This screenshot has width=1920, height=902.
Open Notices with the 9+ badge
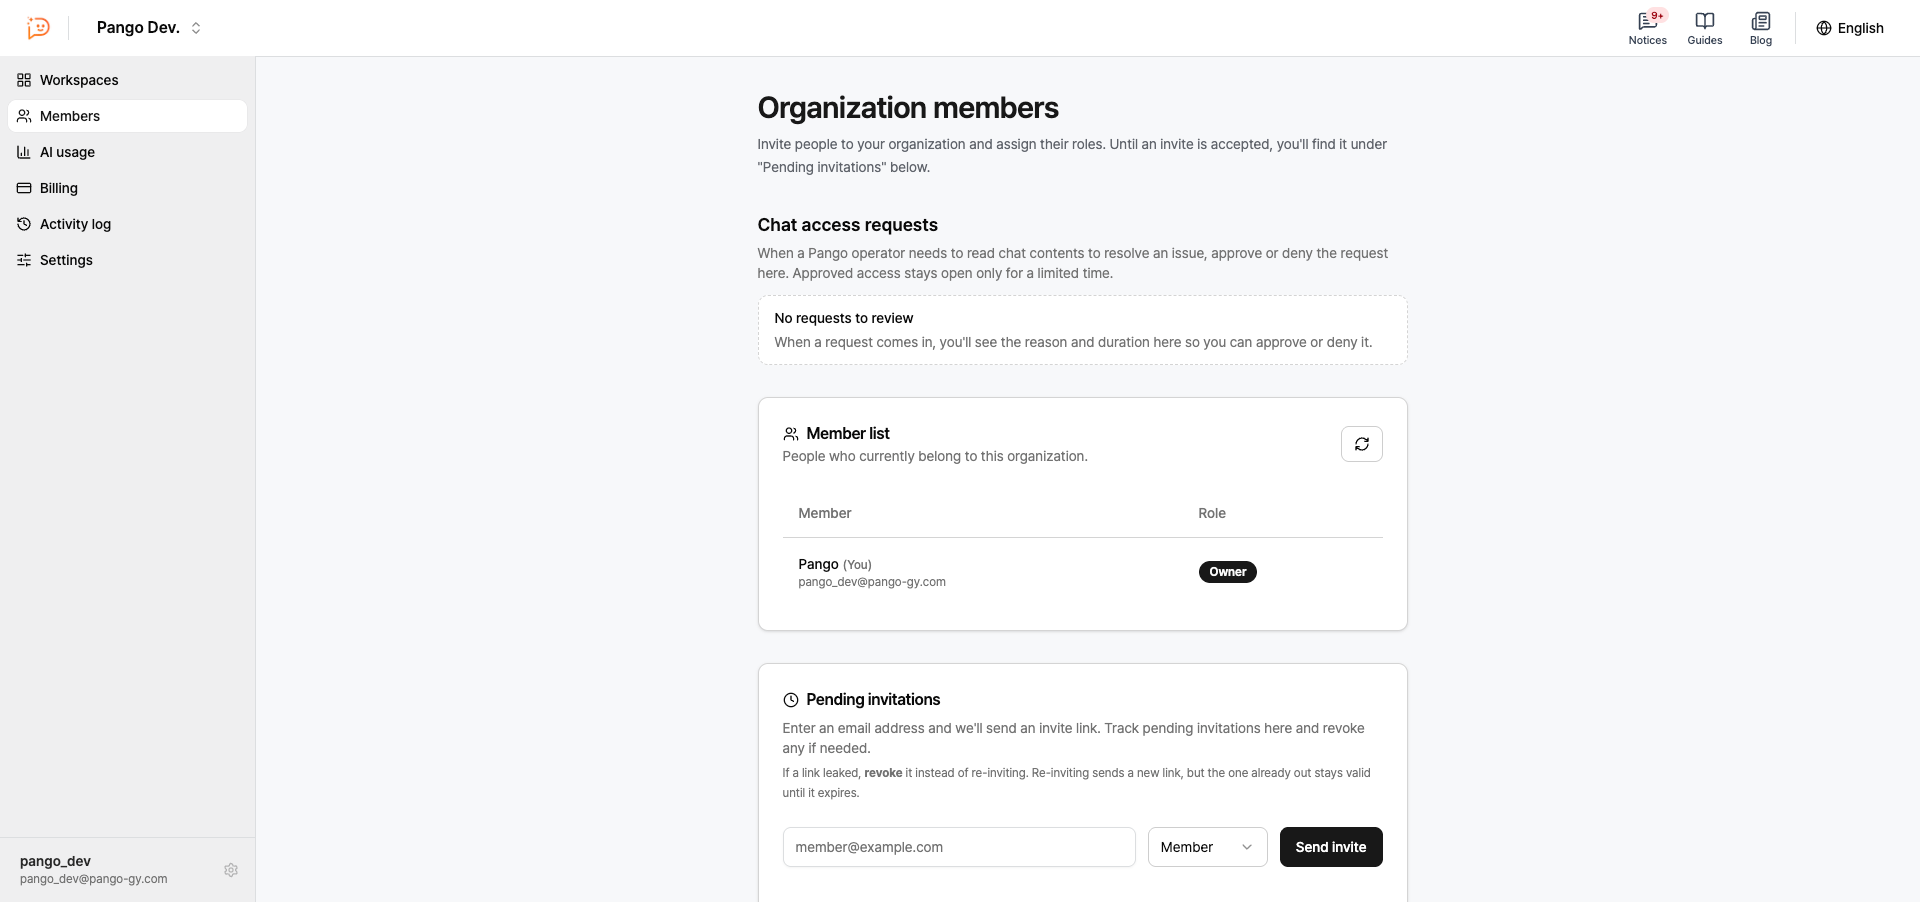coord(1647,28)
